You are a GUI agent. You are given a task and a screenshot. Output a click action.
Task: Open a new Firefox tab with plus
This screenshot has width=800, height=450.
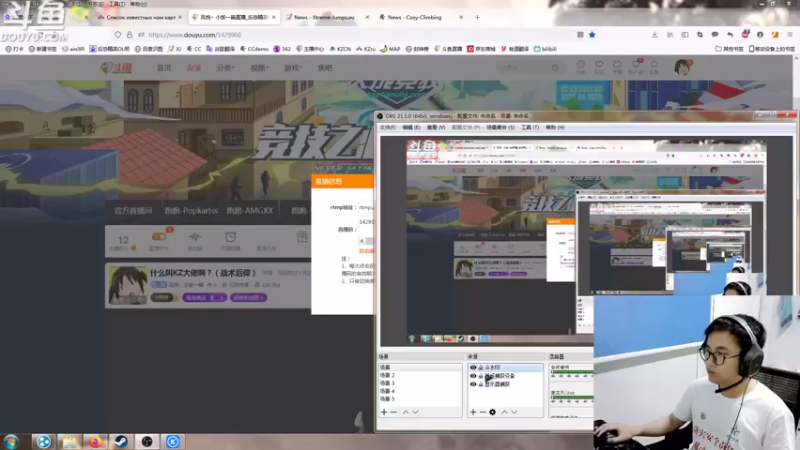(x=478, y=17)
